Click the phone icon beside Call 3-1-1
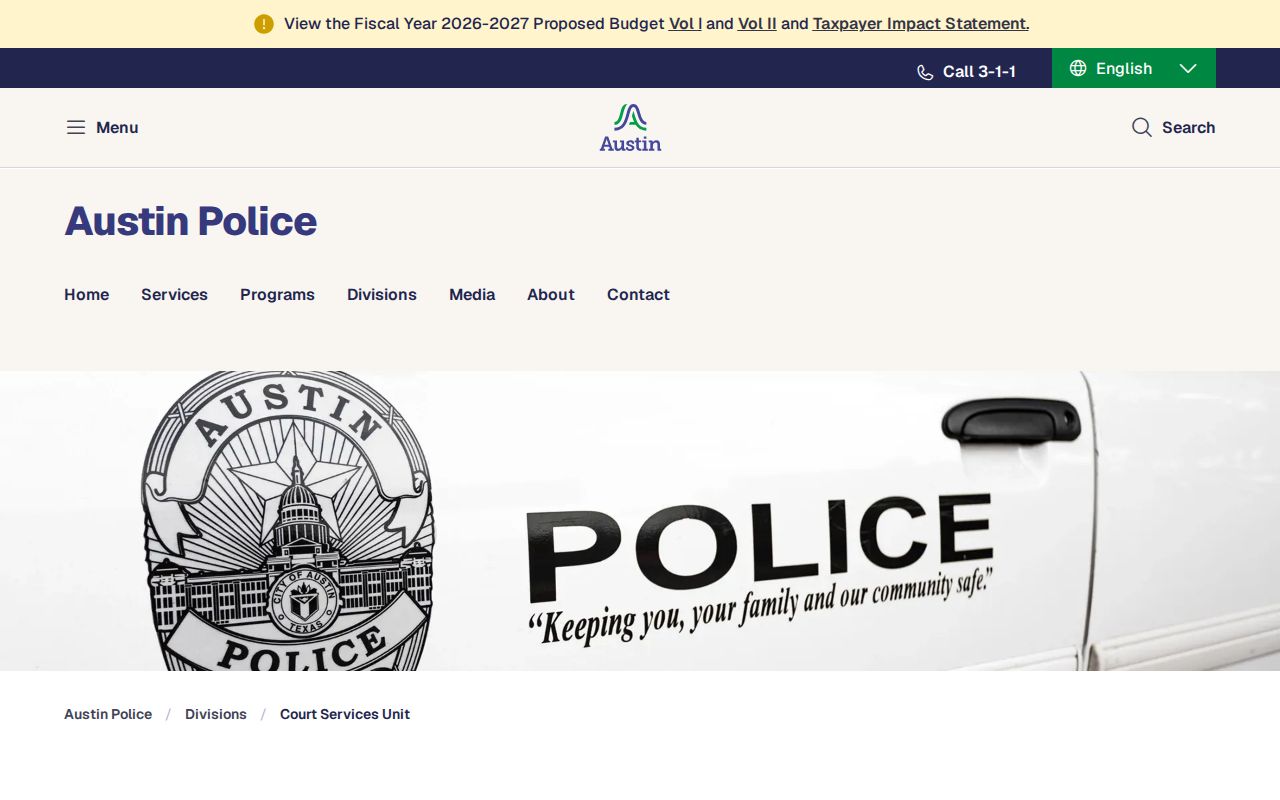Screen dimensions: 1280x800 (925, 72)
